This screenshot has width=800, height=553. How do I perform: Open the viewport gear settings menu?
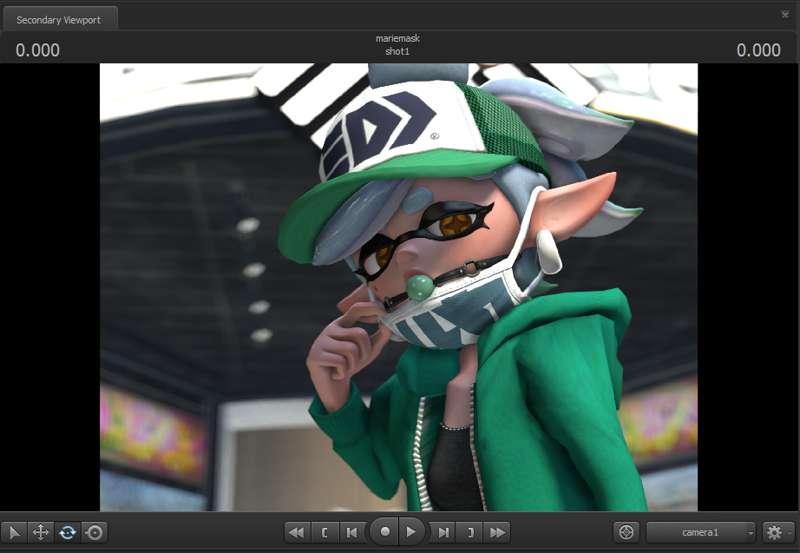[x=778, y=533]
